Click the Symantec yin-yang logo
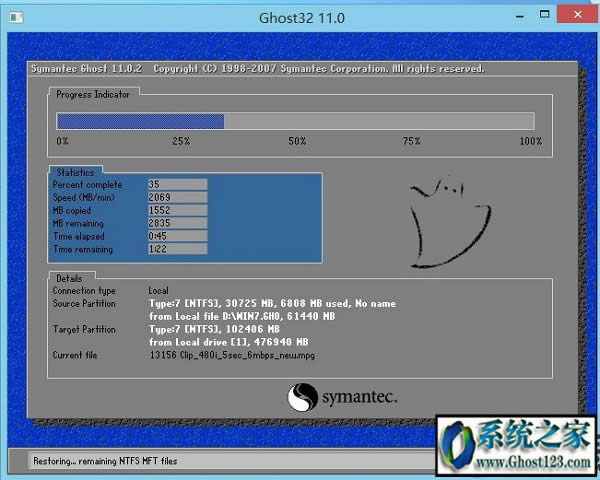 click(303, 398)
